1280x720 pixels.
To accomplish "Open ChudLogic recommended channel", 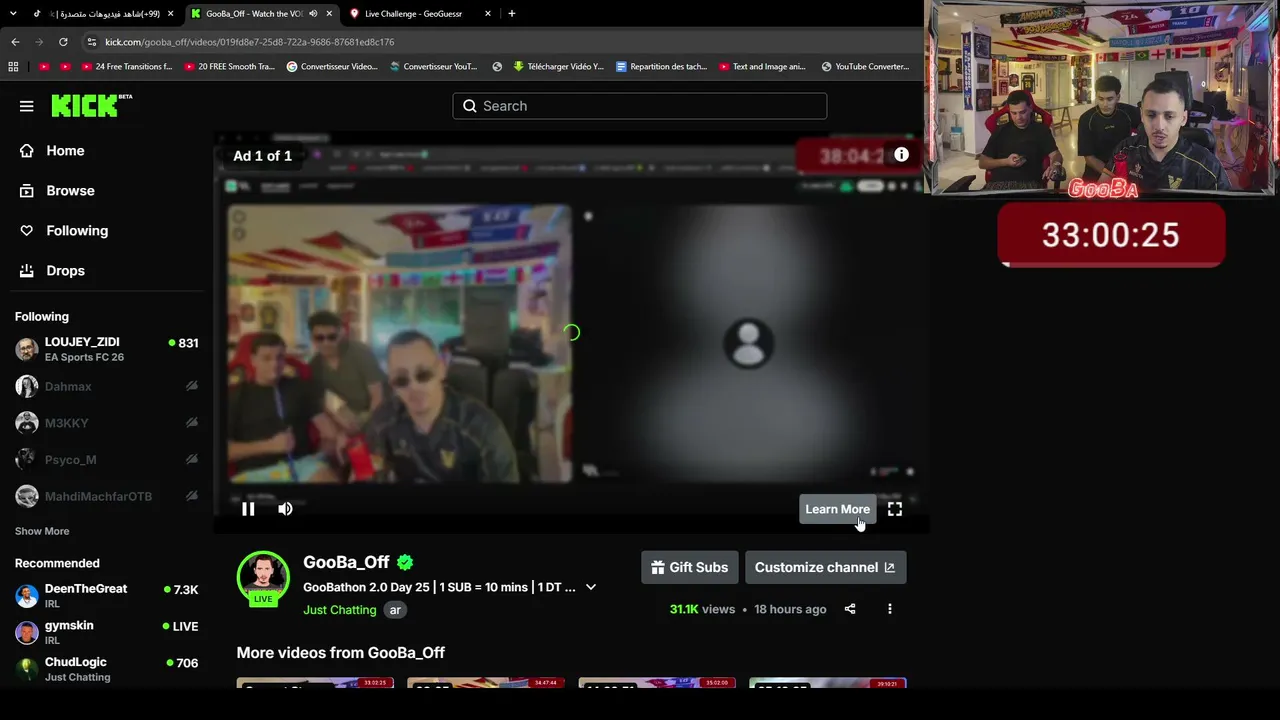I will point(107,669).
